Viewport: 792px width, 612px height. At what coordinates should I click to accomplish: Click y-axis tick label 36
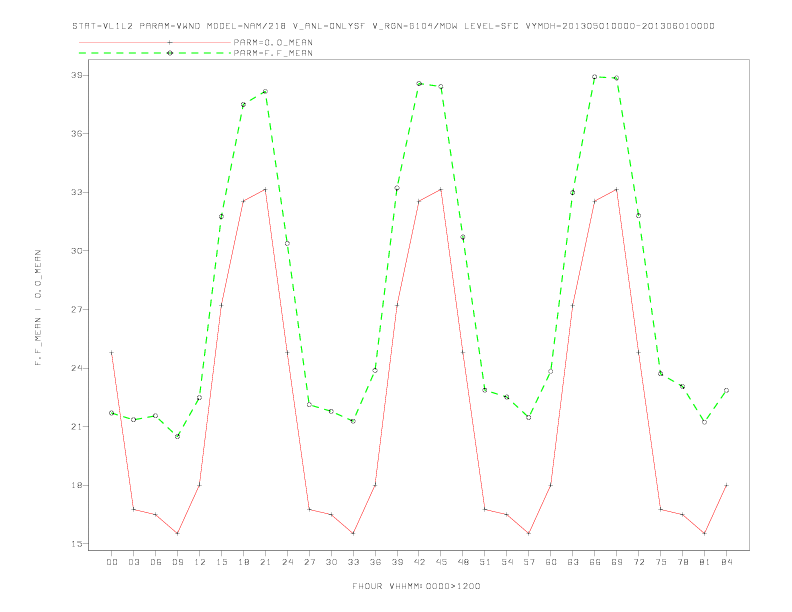(77, 134)
